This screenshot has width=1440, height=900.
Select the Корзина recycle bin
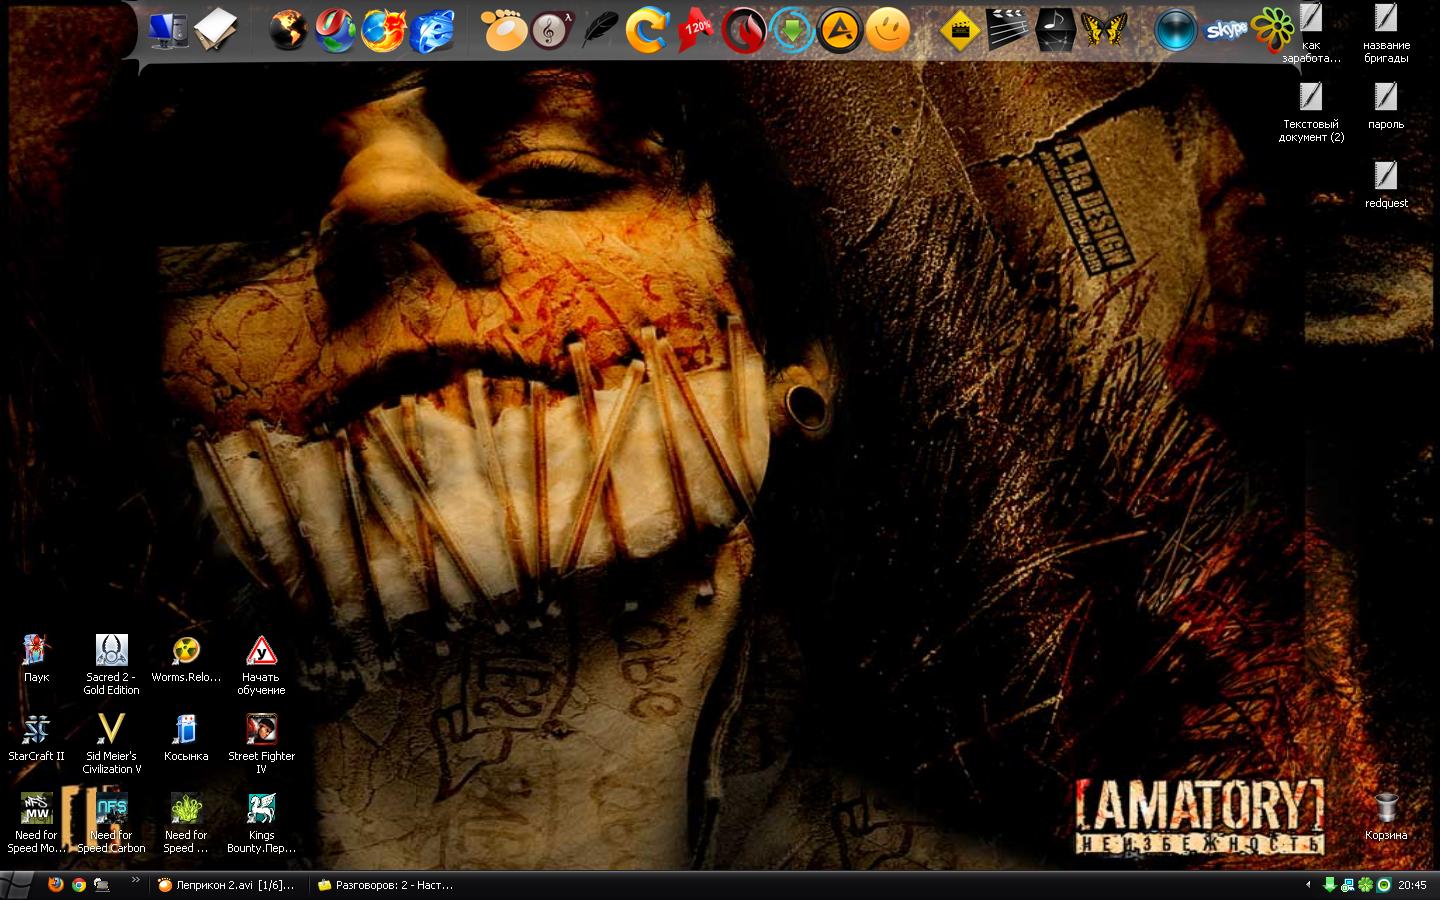click(1386, 816)
